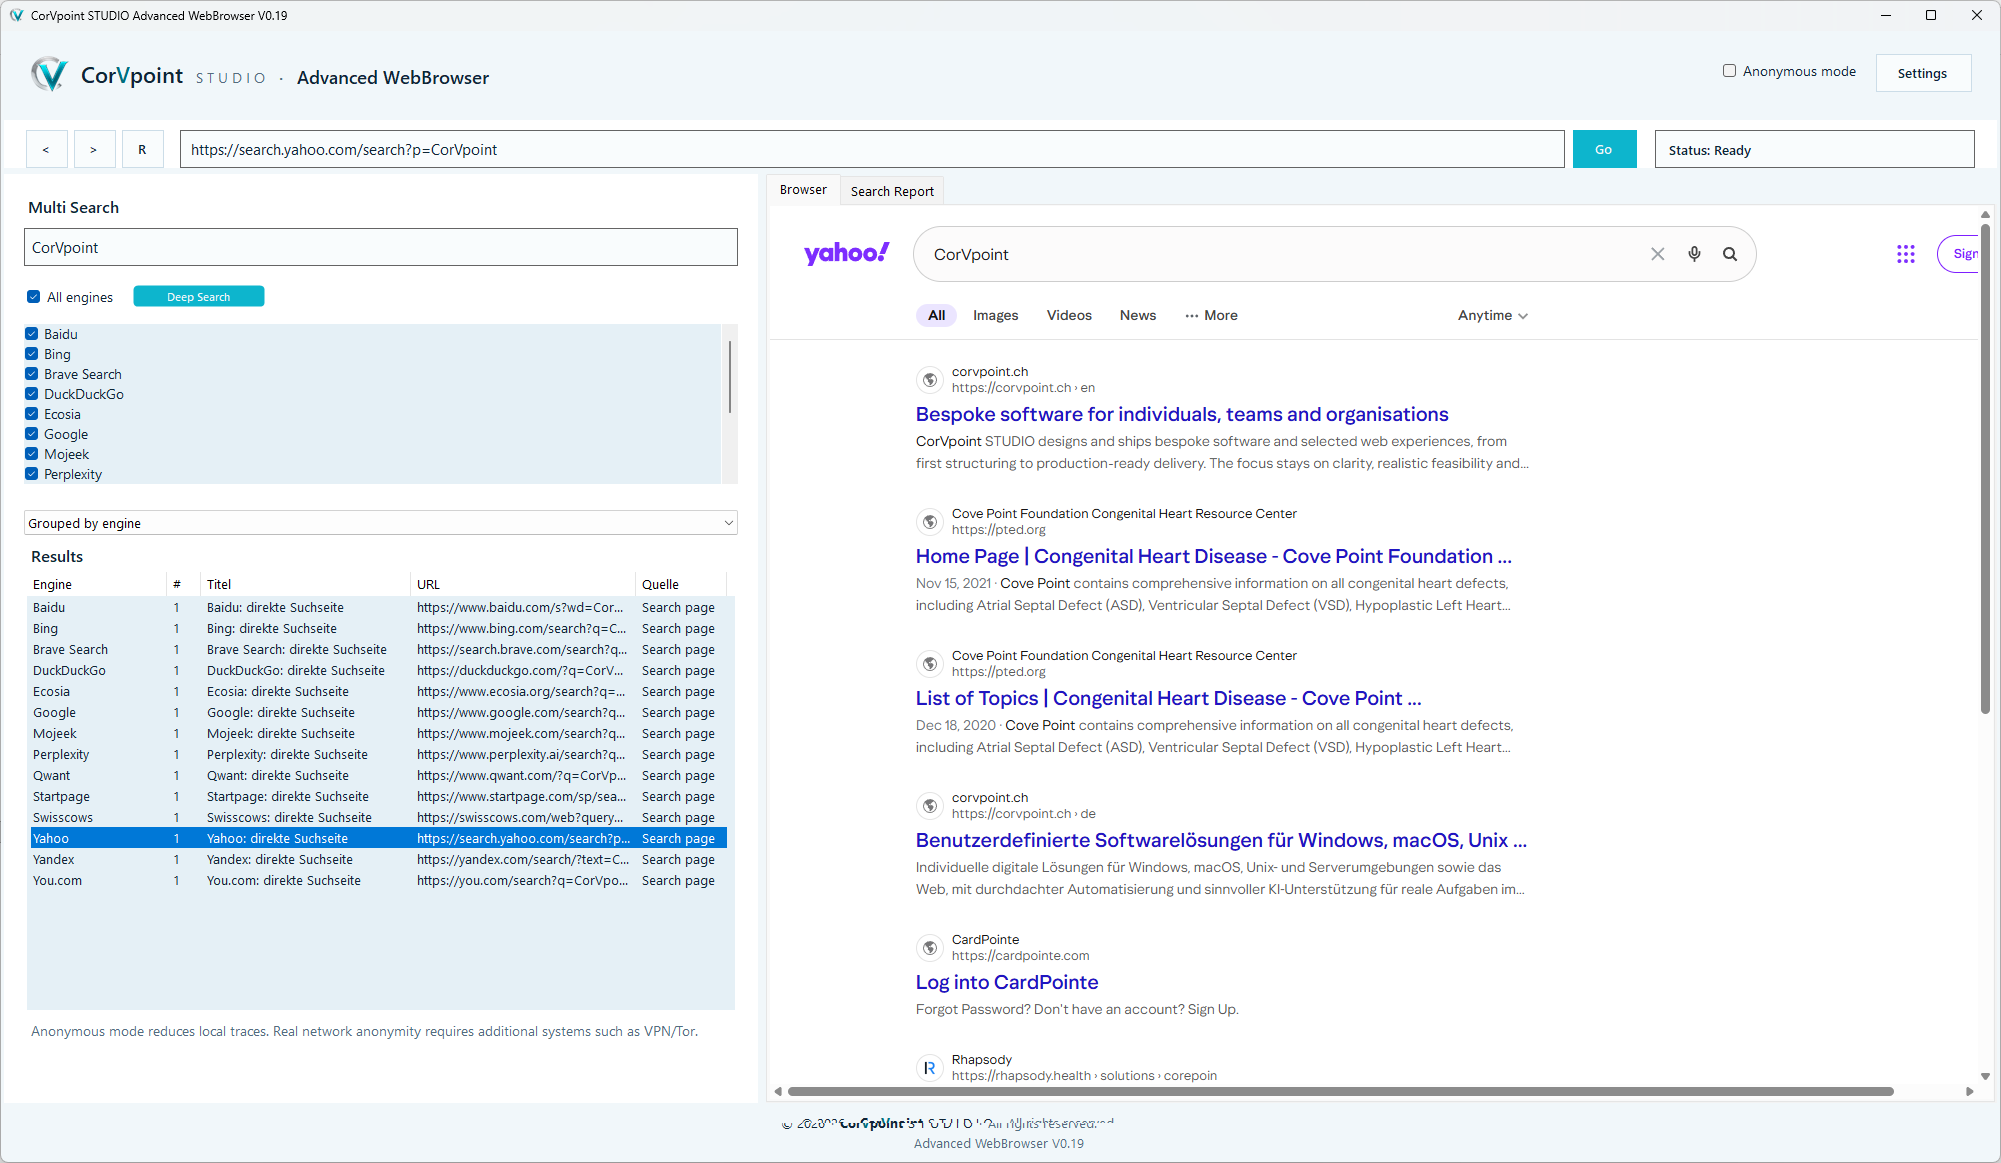Select the You.com row in Results

coord(378,880)
